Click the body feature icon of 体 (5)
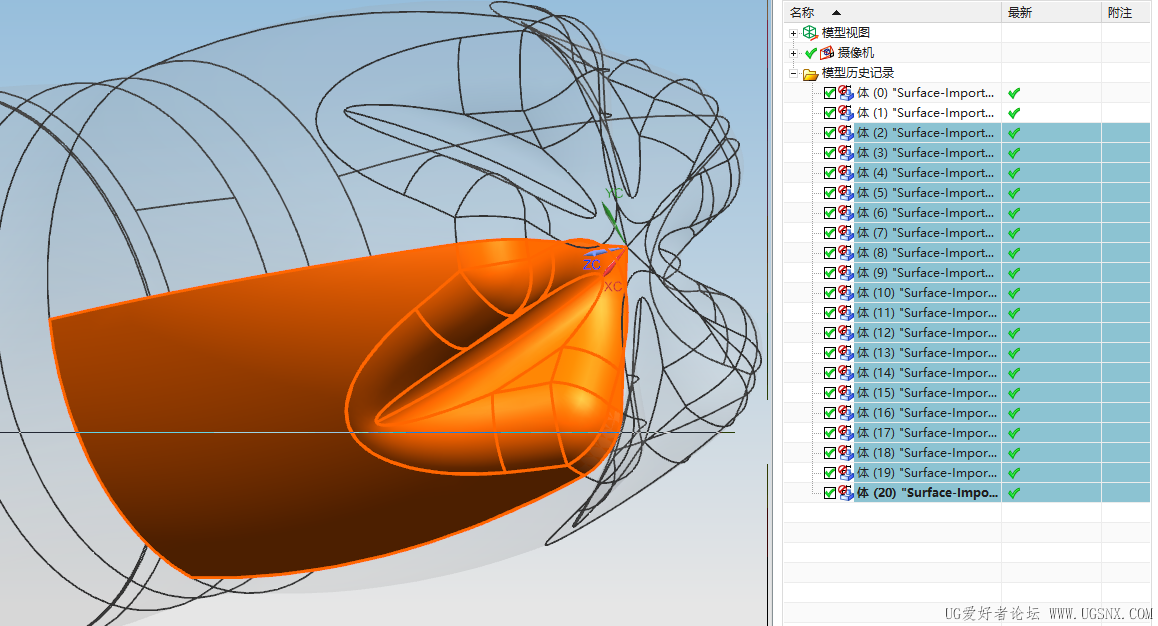Viewport: 1158px width, 626px height. (846, 193)
